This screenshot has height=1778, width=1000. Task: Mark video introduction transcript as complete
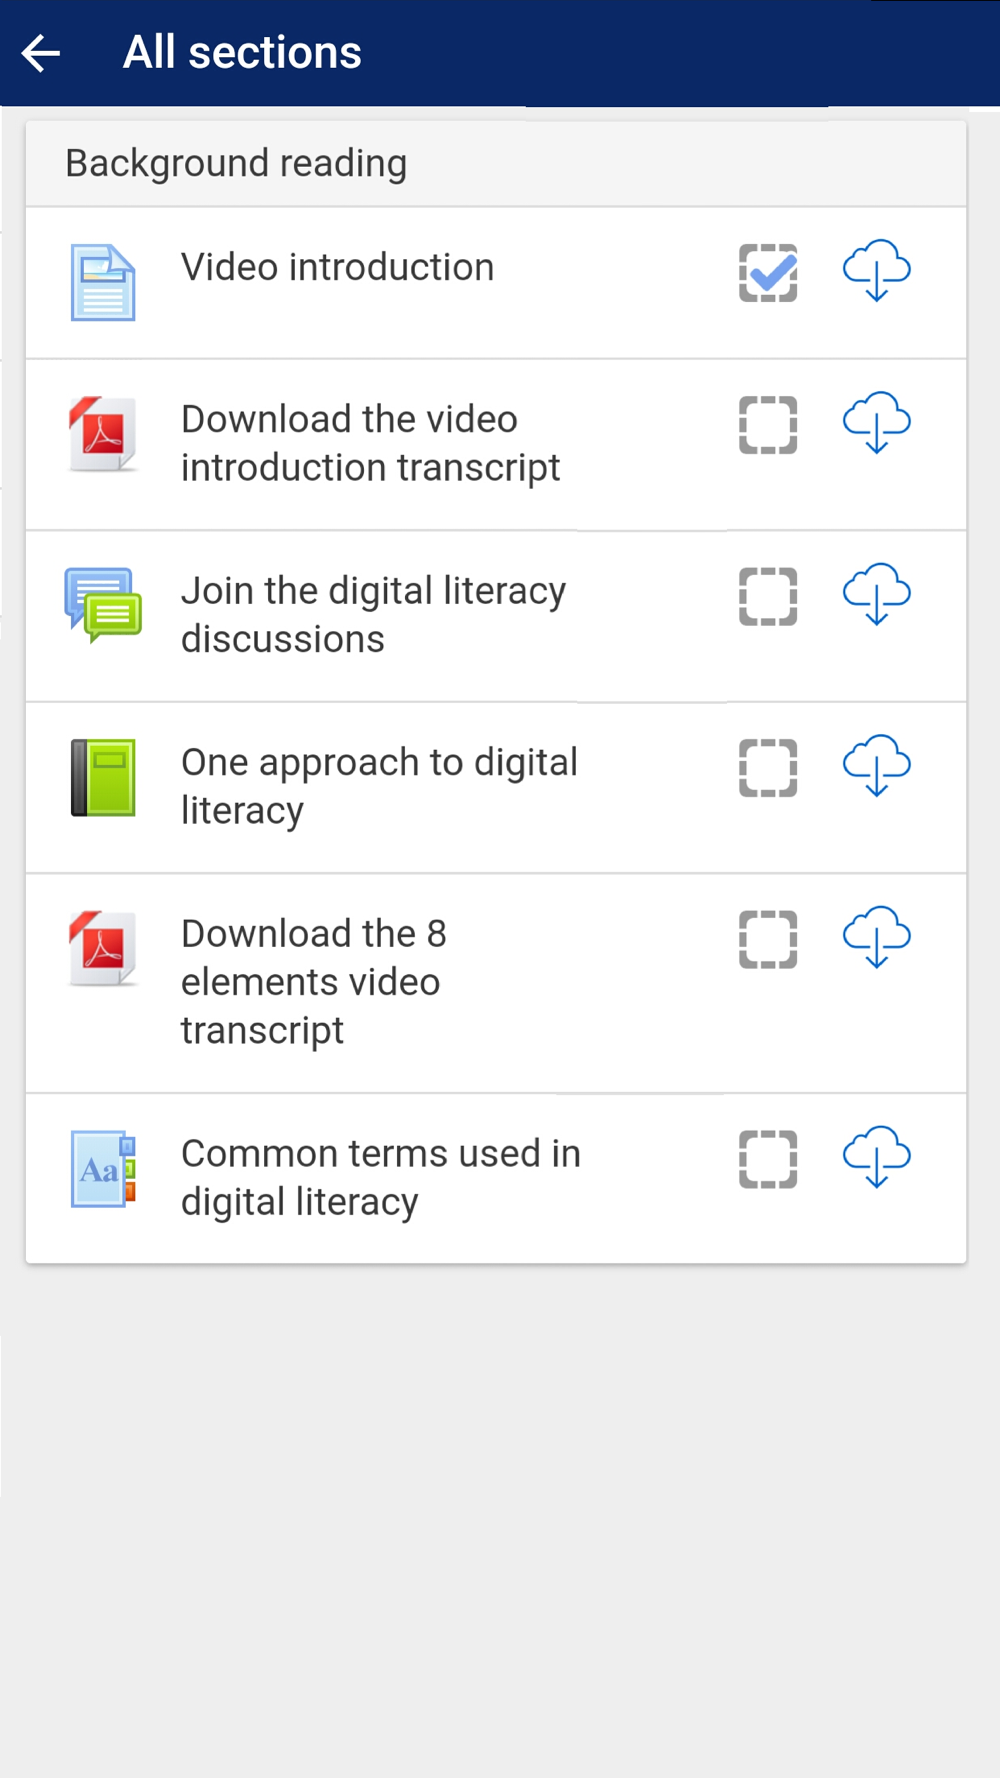click(768, 425)
